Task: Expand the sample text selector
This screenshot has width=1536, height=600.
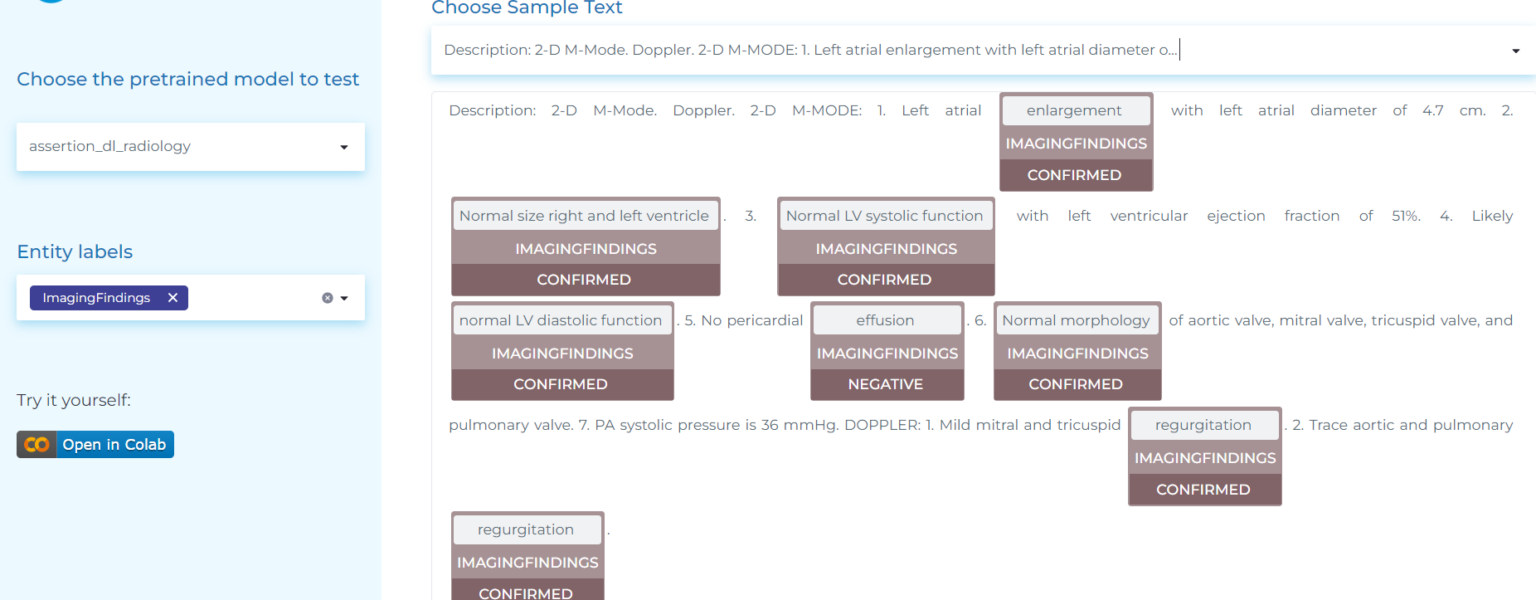Action: click(1515, 51)
